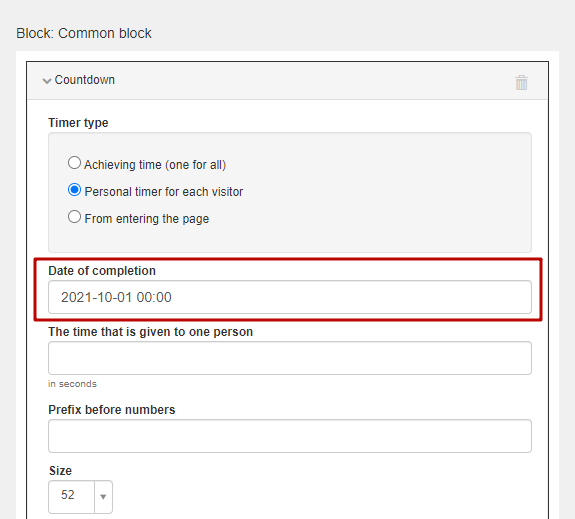Image resolution: width=575 pixels, height=519 pixels.
Task: Click the Countdown header title text
Action: tap(85, 80)
